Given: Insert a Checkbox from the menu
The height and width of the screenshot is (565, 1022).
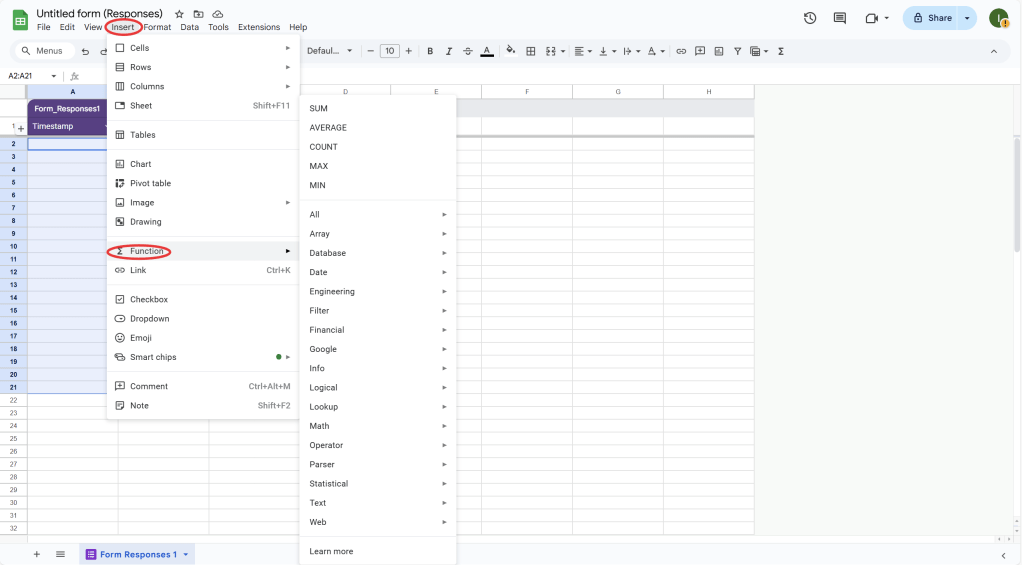Looking at the screenshot, I should pos(149,299).
